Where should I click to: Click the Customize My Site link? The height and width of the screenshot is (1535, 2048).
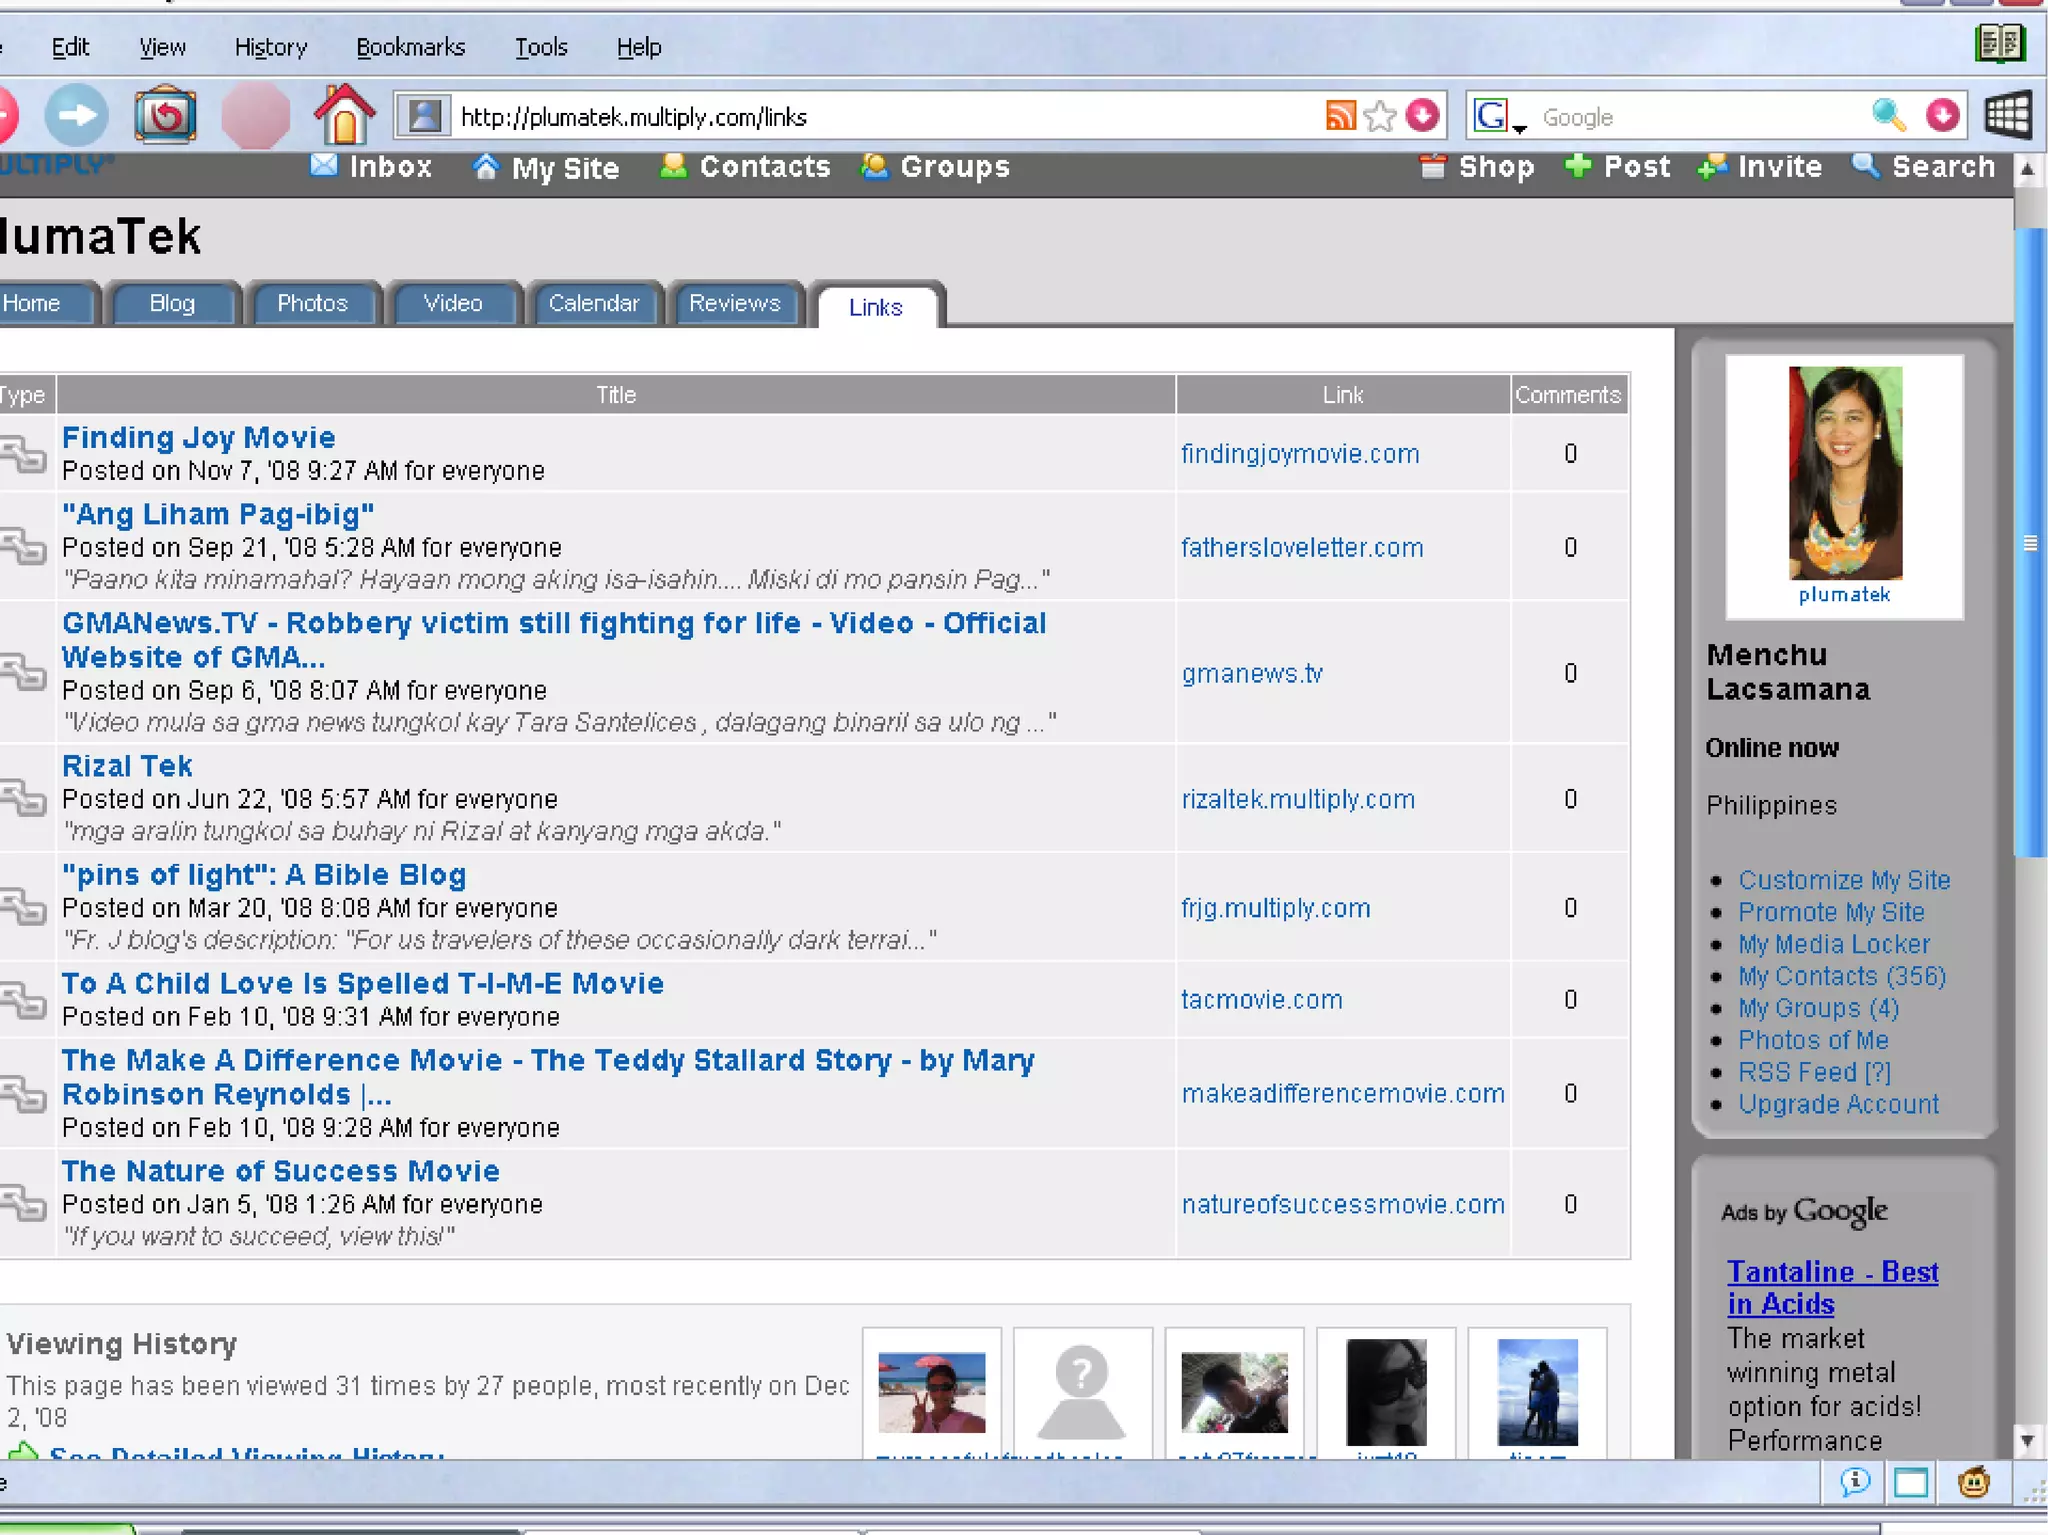1843,880
